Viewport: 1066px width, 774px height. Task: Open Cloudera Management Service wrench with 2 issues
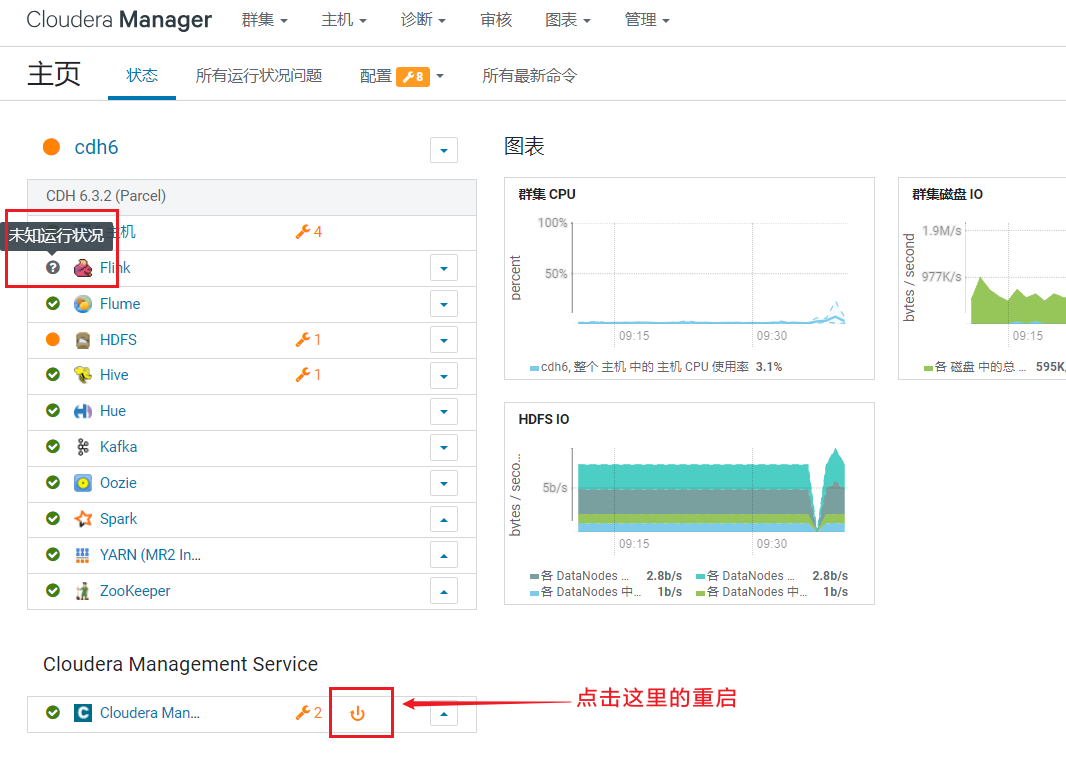pos(309,713)
